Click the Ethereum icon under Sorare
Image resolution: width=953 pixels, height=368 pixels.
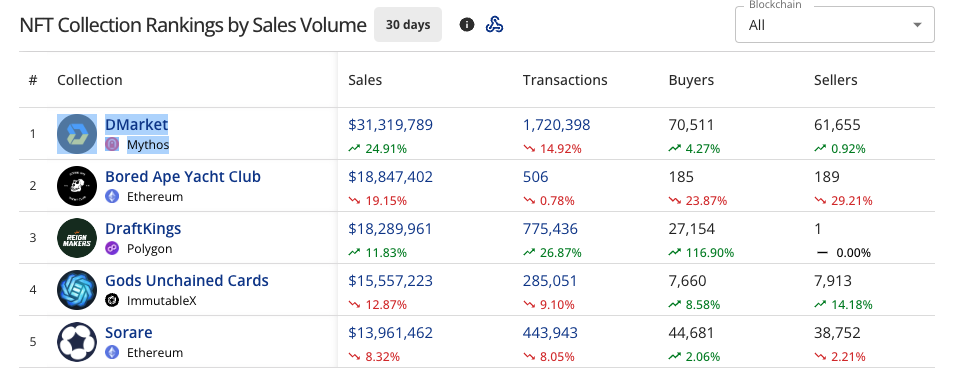112,352
